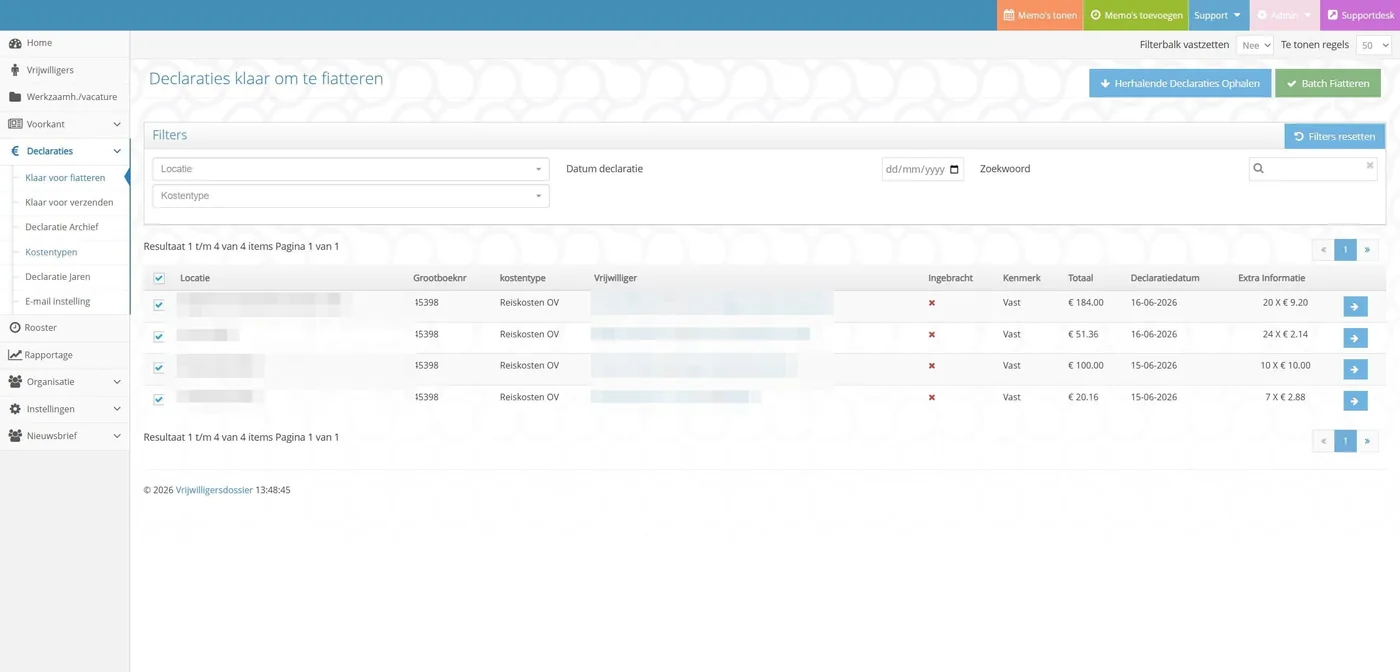Image resolution: width=1400 pixels, height=672 pixels.
Task: Open the Support menu in the top bar
Action: [1217, 15]
